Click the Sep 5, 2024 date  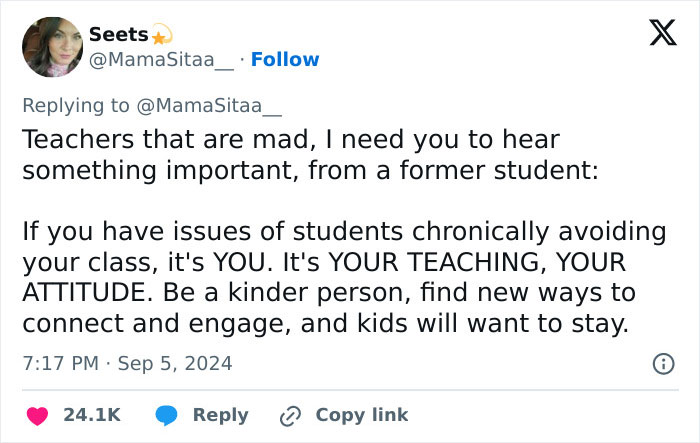pyautogui.click(x=174, y=363)
